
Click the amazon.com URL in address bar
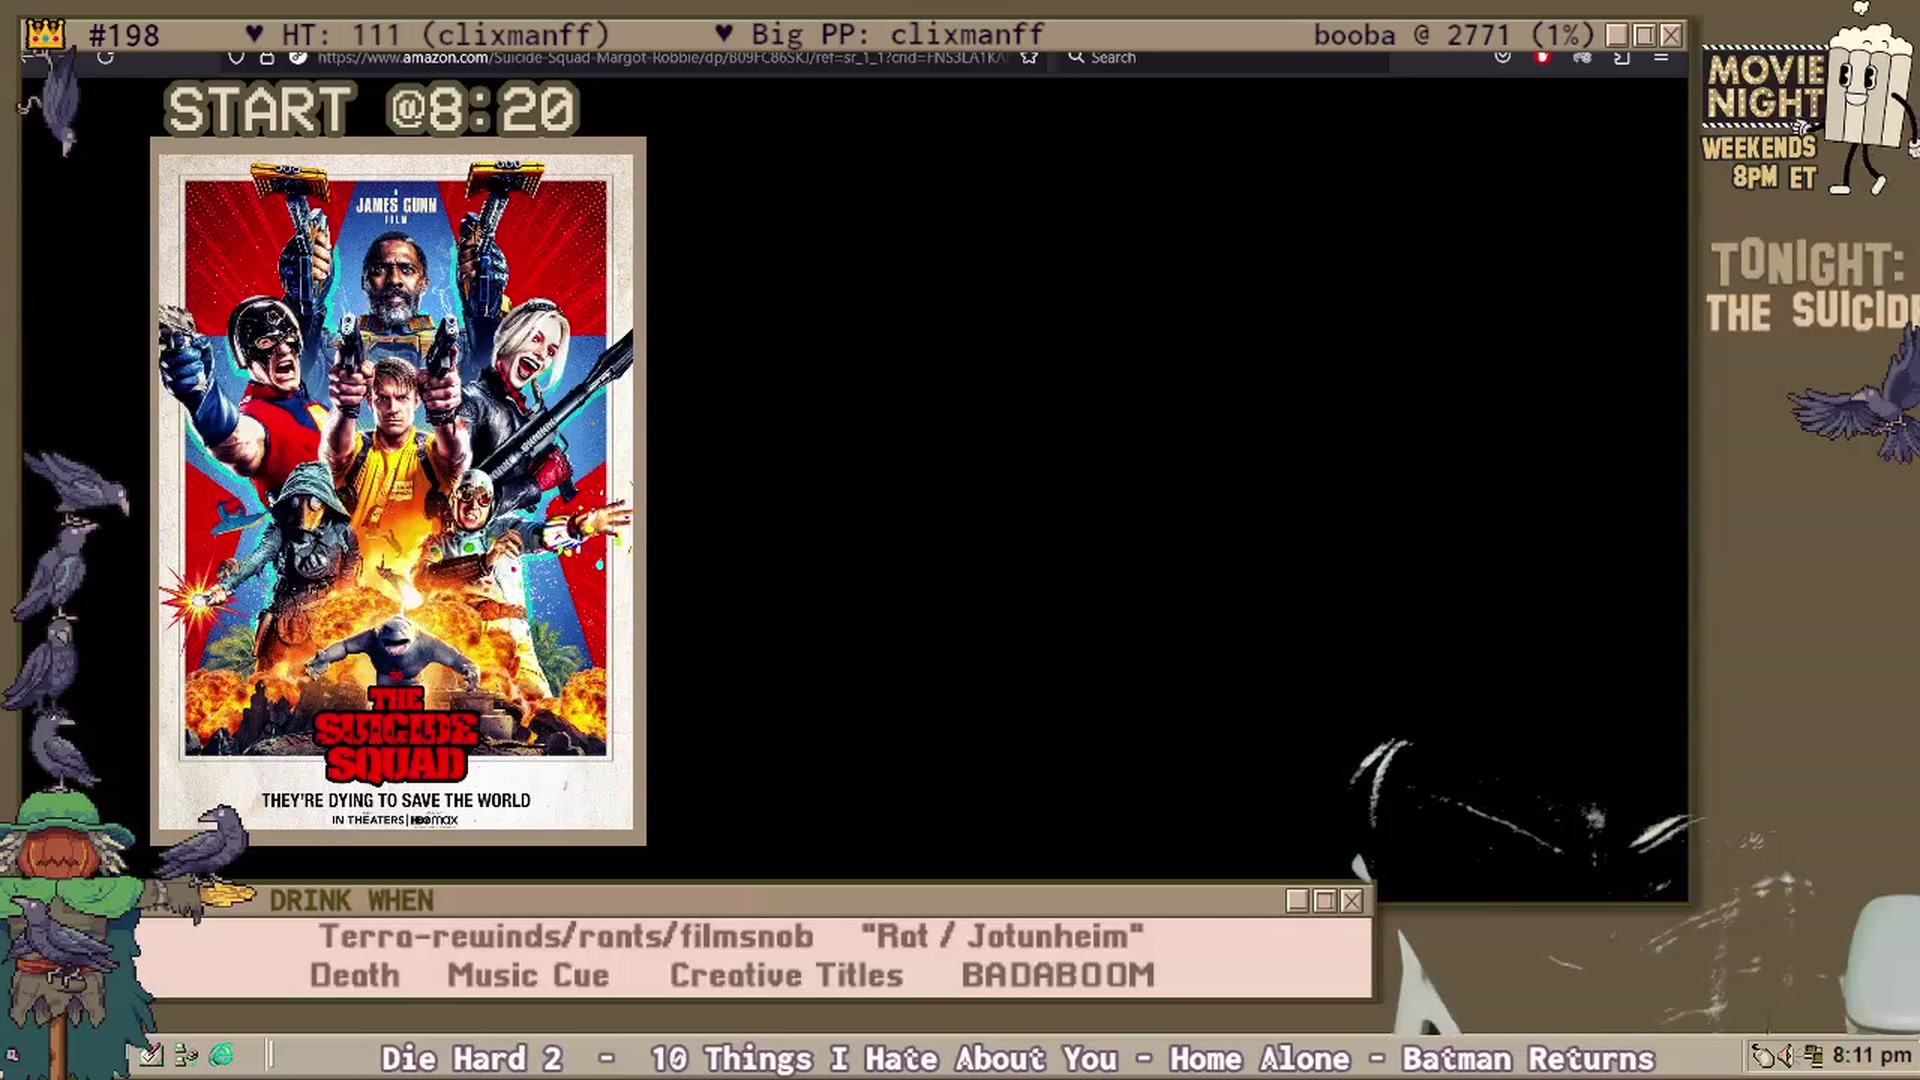662,58
